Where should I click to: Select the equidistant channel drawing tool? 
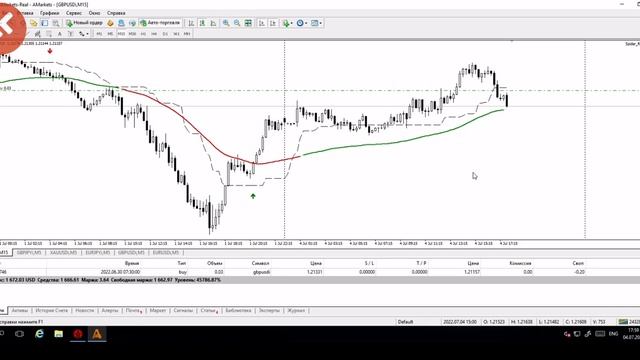coord(38,34)
